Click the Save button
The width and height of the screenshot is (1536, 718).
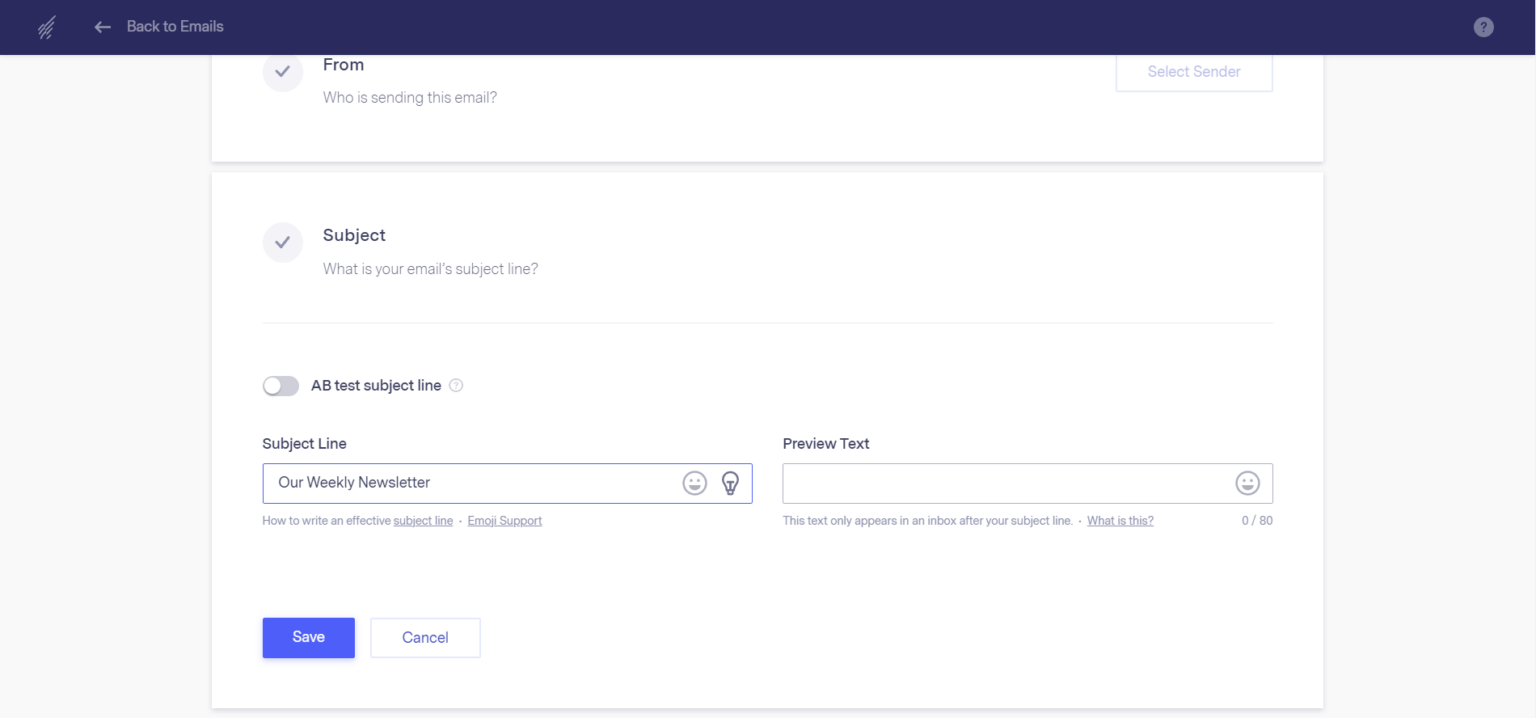tap(308, 637)
